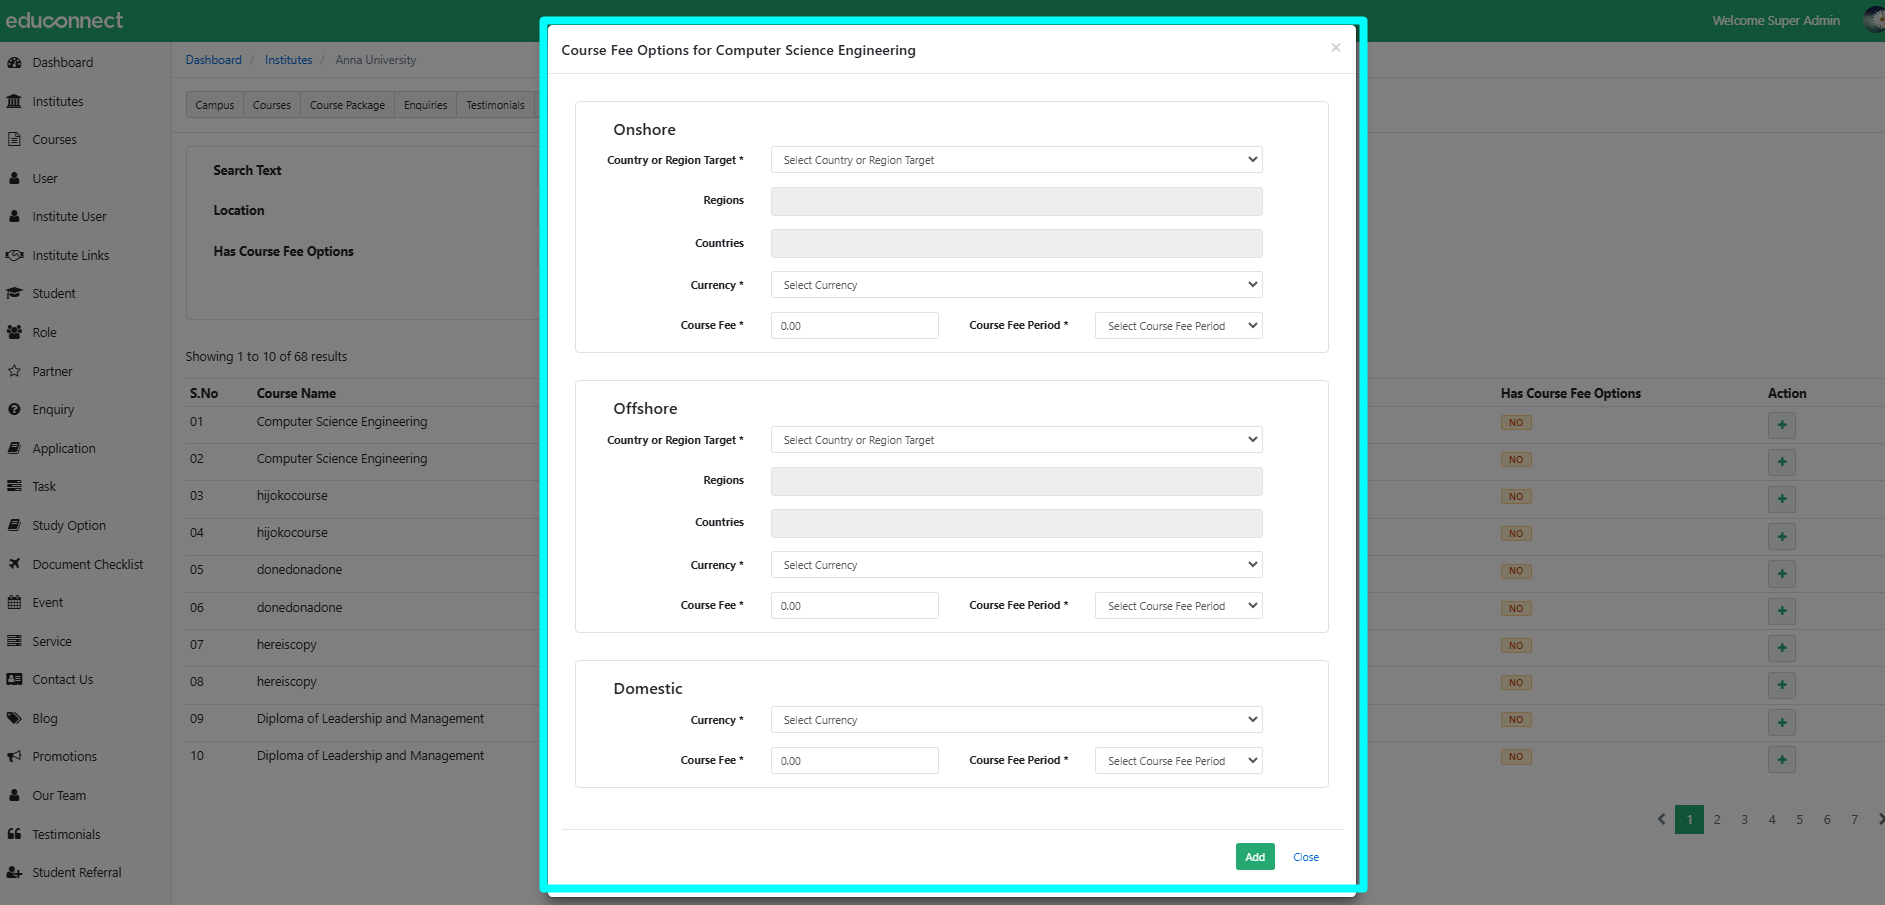Click the Blog tag icon in sidebar
The width and height of the screenshot is (1885, 905).
click(14, 718)
